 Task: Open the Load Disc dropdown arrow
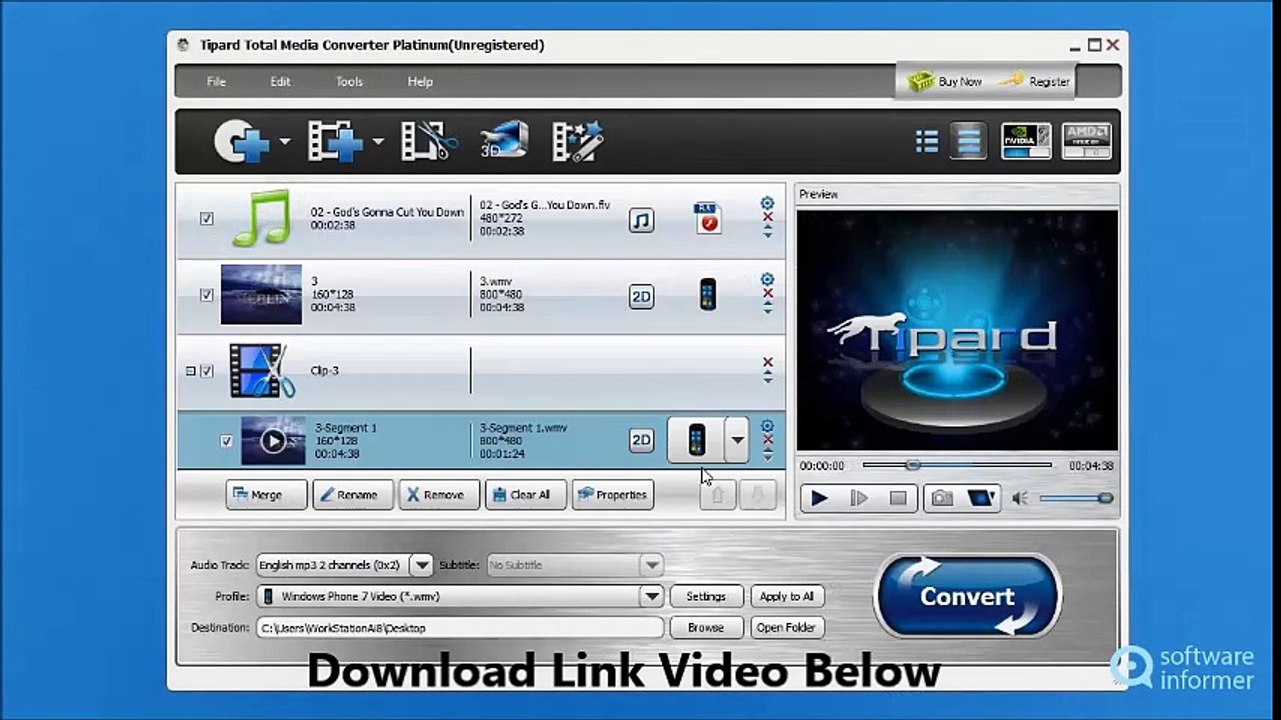tap(284, 142)
